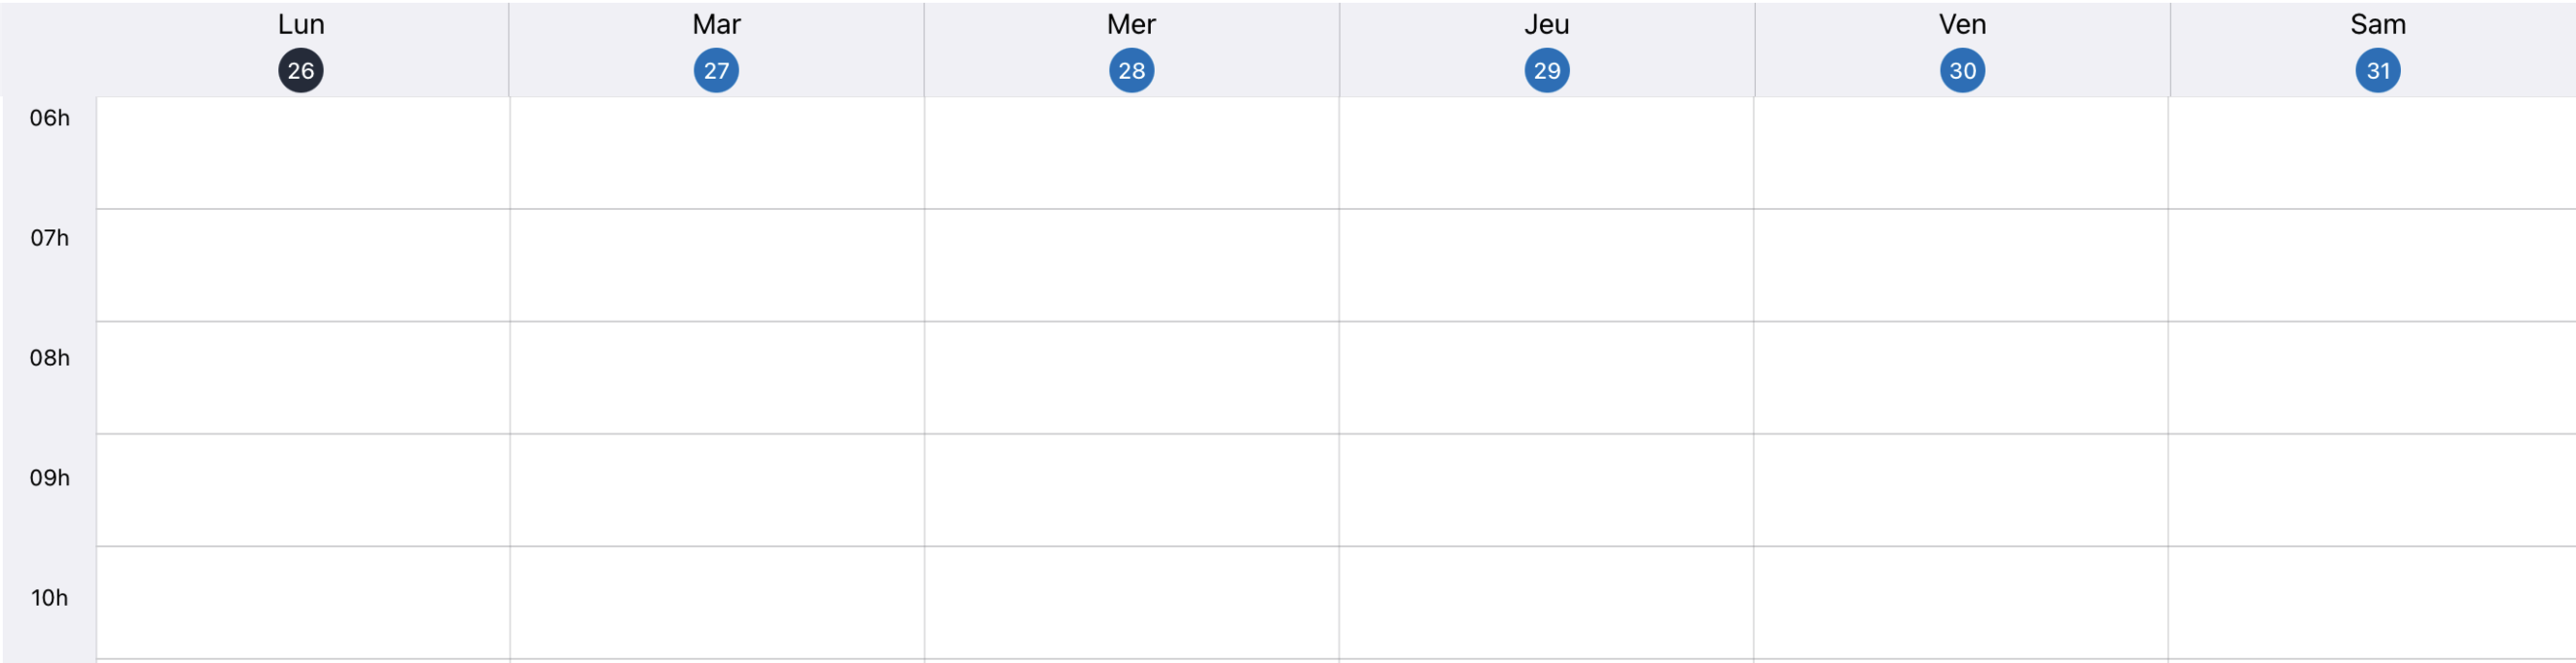The width and height of the screenshot is (2576, 663).
Task: Click the Sam column header label
Action: [2377, 24]
